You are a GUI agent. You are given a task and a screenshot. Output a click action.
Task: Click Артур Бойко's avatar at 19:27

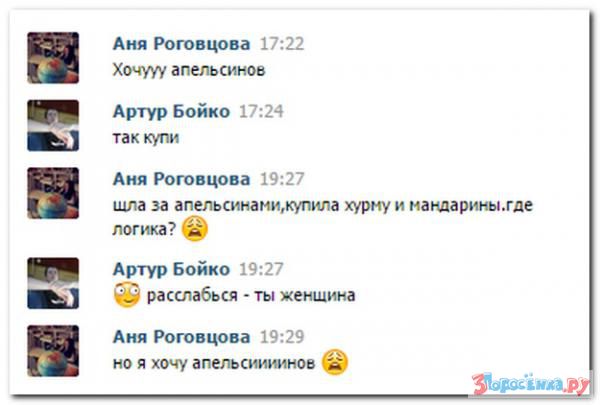[53, 283]
